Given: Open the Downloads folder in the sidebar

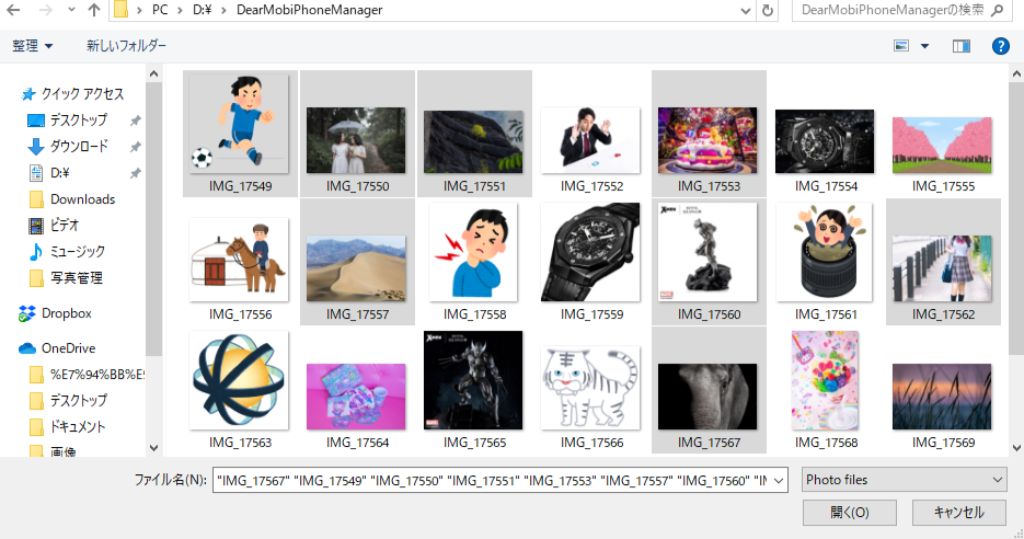Looking at the screenshot, I should point(72,199).
